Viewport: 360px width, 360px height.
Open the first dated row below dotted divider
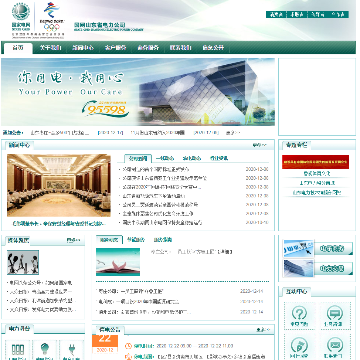[x=180, y=291]
